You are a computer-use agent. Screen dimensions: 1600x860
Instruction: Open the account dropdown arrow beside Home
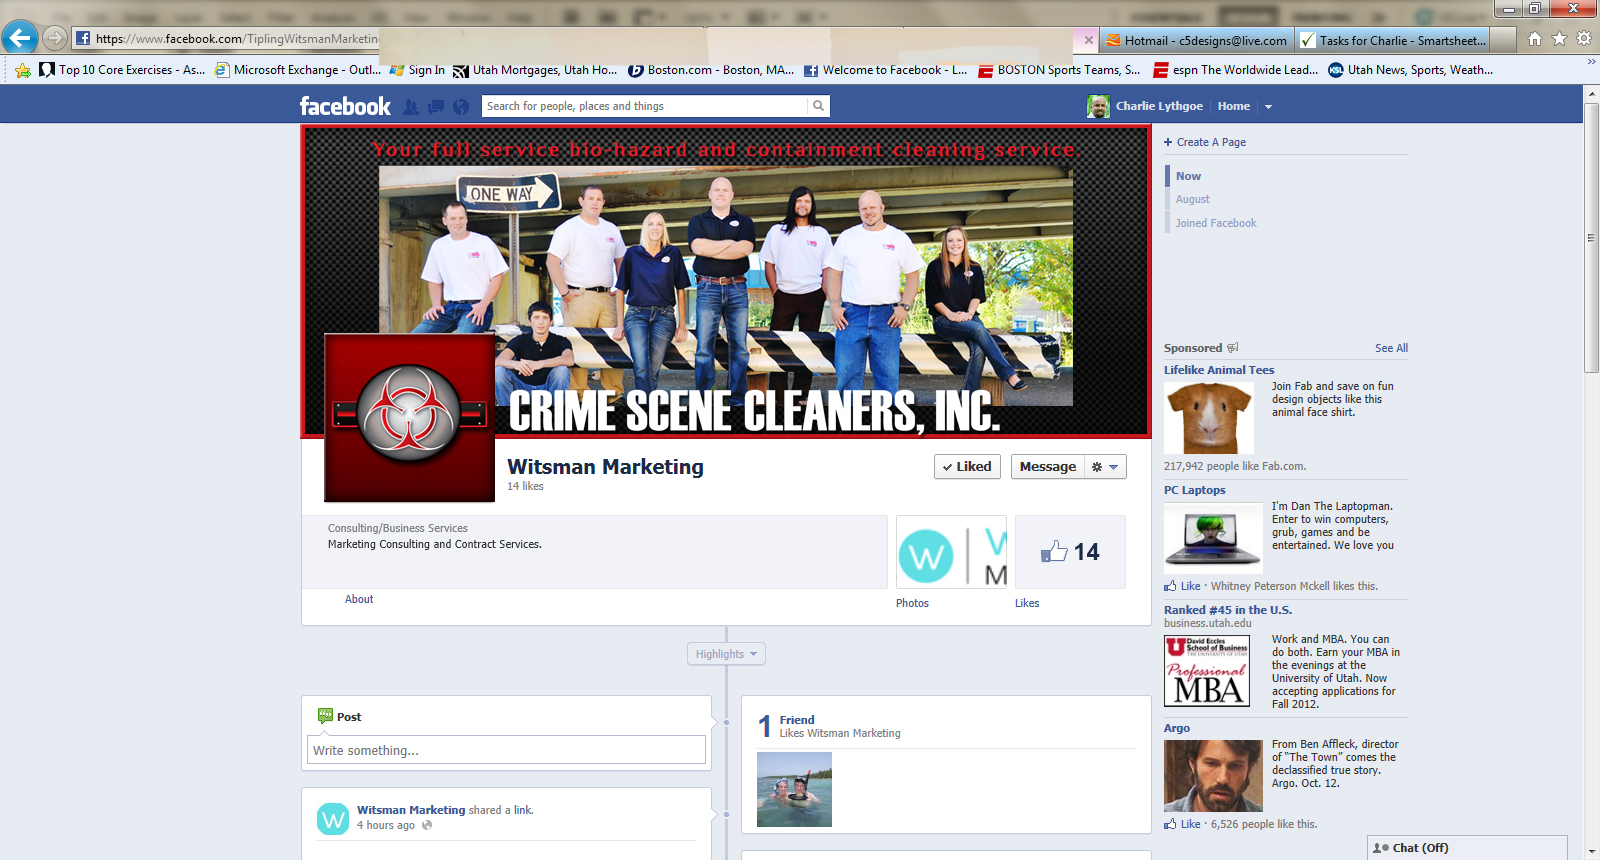[1268, 106]
